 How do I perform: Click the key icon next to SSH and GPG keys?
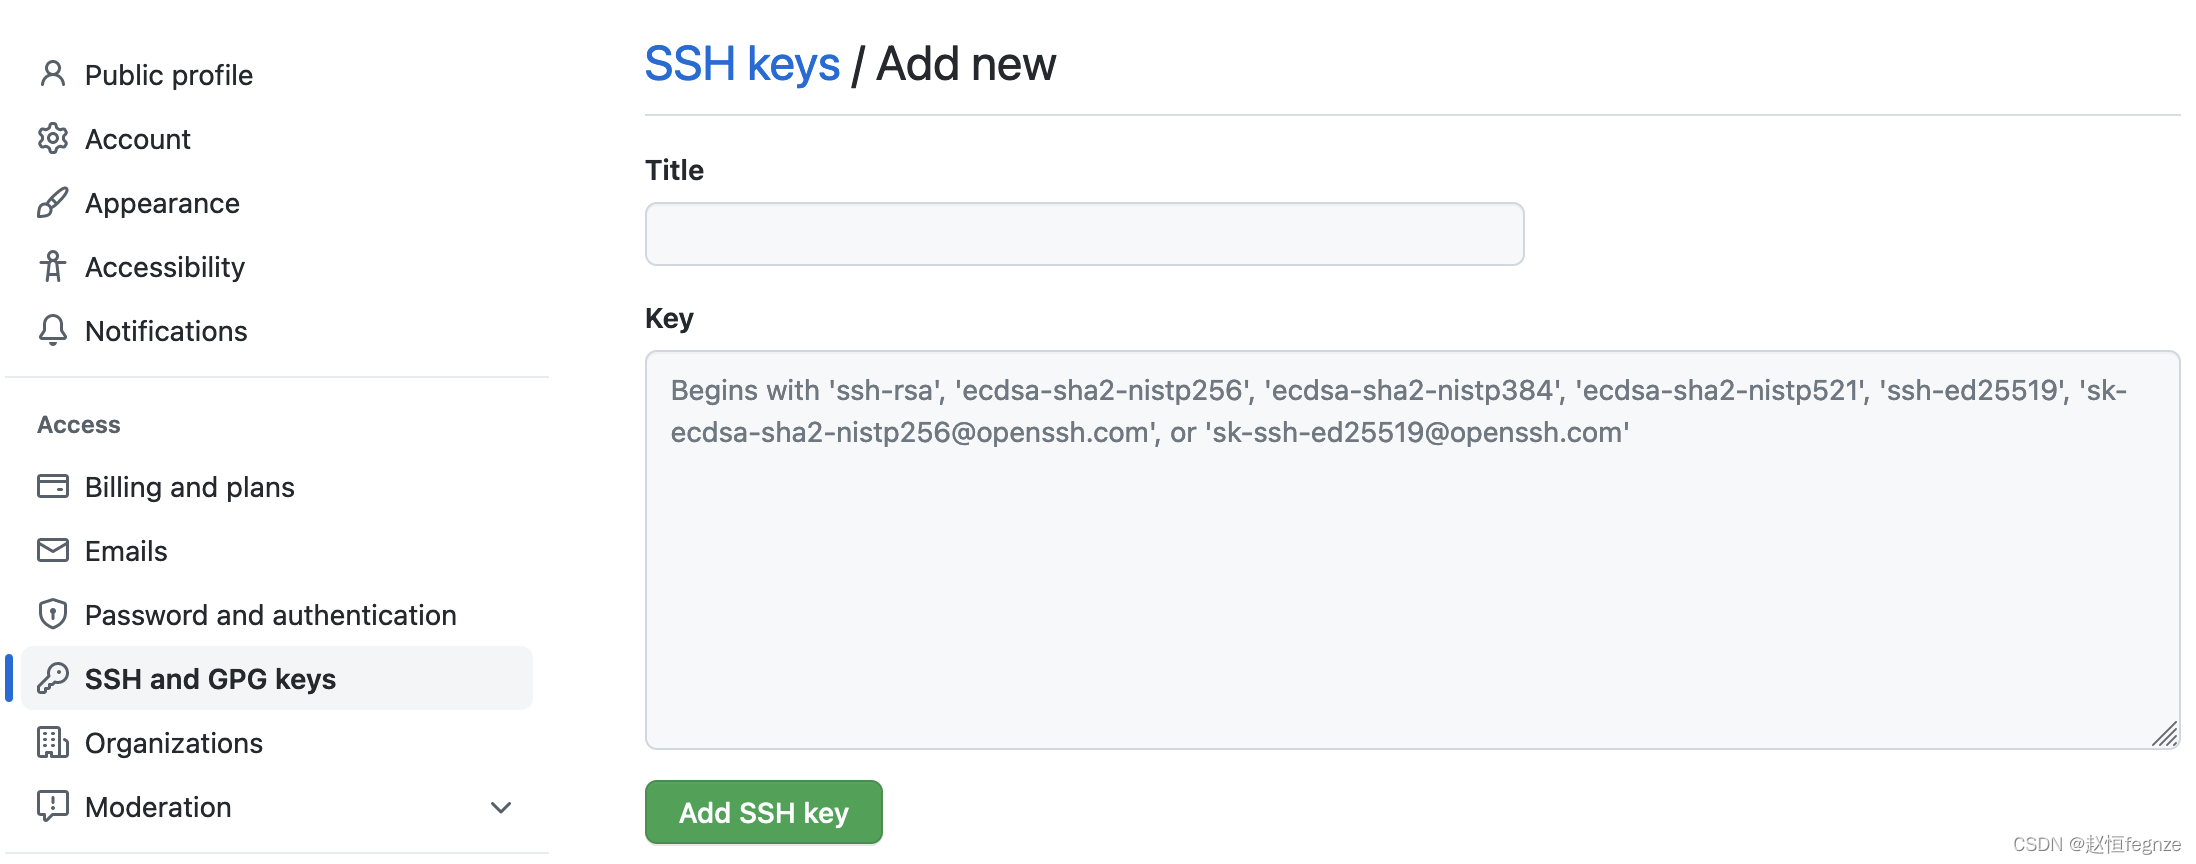pyautogui.click(x=53, y=678)
